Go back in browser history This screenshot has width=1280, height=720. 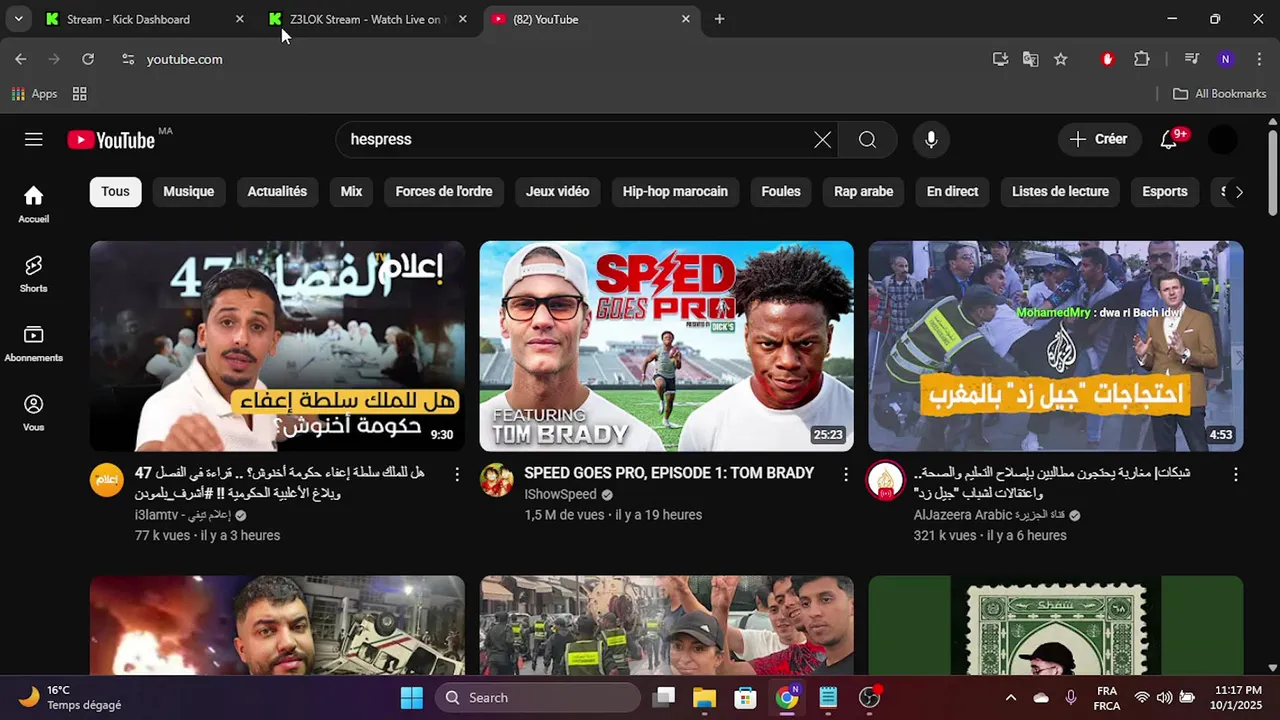tap(20, 59)
